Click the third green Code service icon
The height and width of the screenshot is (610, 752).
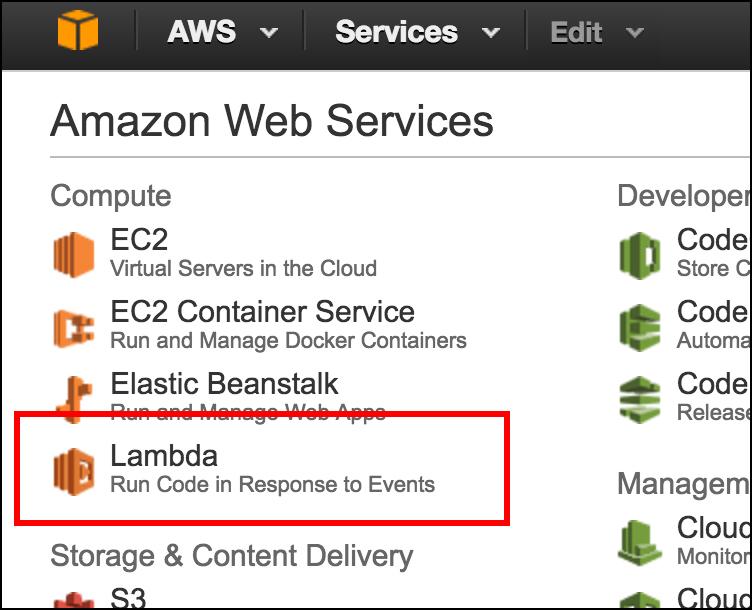click(x=640, y=397)
